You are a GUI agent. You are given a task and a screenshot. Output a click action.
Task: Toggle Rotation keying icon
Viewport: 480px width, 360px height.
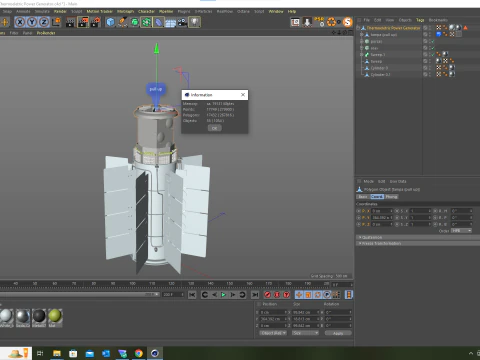tap(318, 295)
